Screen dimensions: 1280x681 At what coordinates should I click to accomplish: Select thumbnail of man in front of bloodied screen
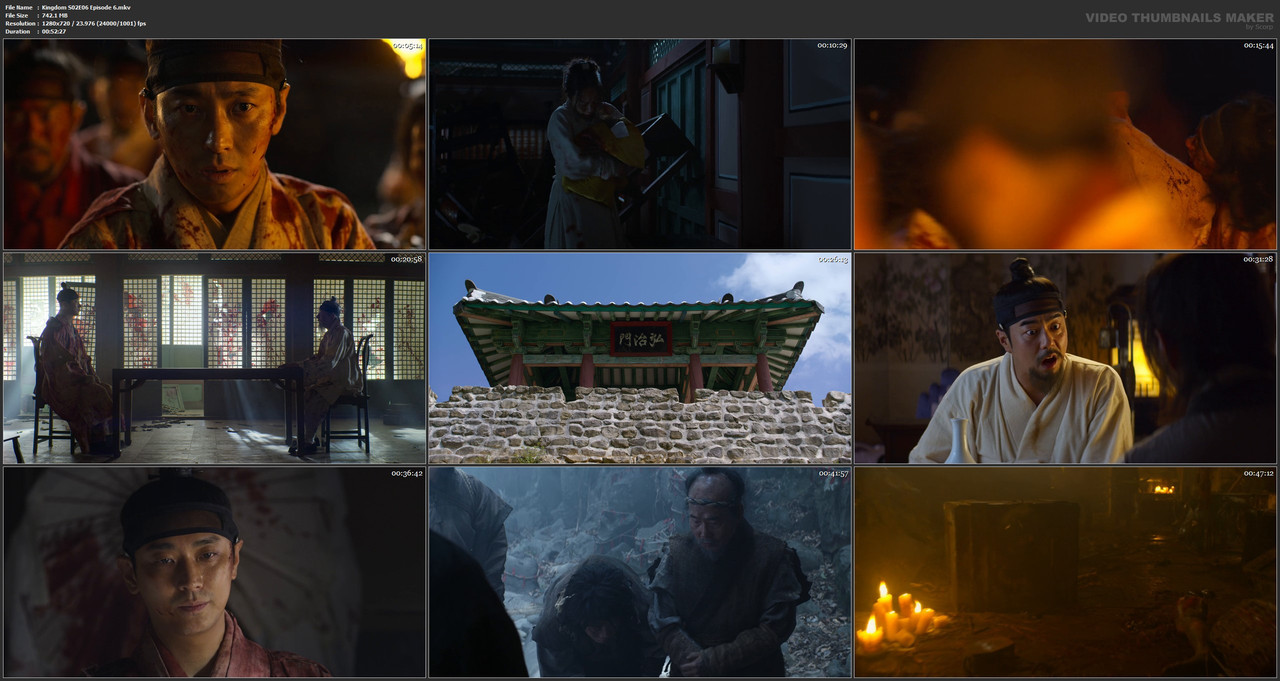214,572
